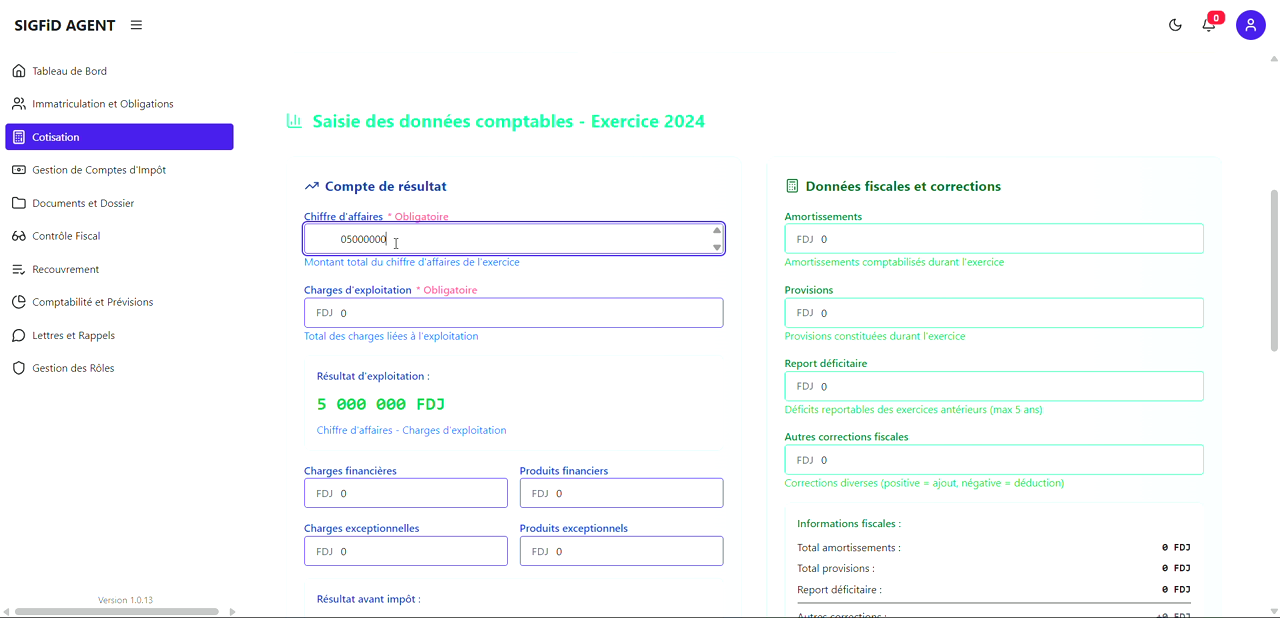This screenshot has width=1280, height=618.
Task: Click the Gestion de Comptes d'Impôt card icon
Action: (x=17, y=169)
